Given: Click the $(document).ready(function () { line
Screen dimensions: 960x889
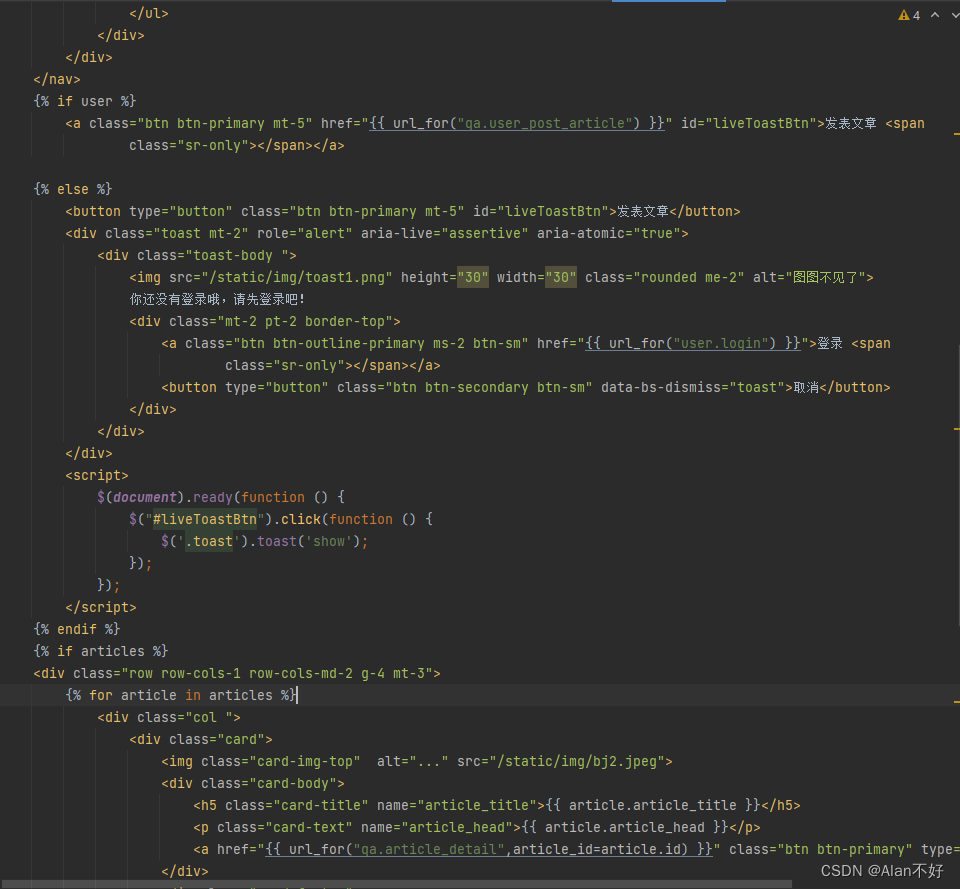Looking at the screenshot, I should click(x=220, y=497).
